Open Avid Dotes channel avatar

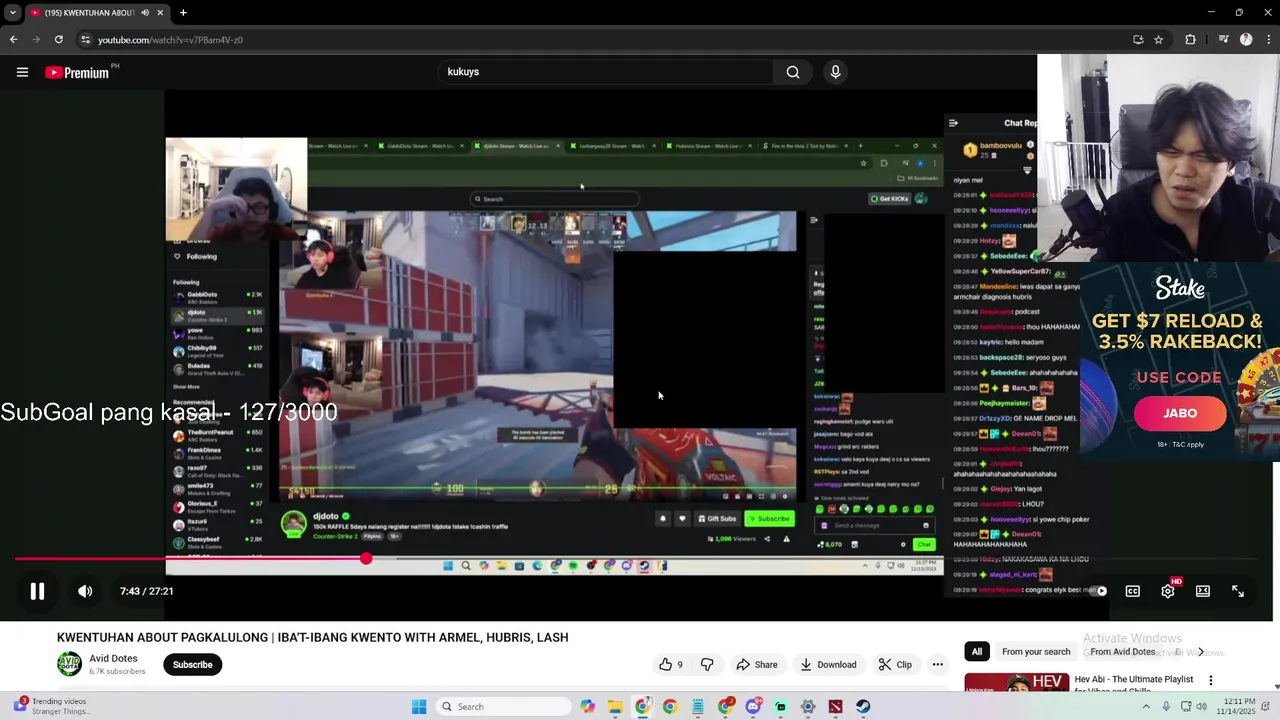(x=69, y=664)
